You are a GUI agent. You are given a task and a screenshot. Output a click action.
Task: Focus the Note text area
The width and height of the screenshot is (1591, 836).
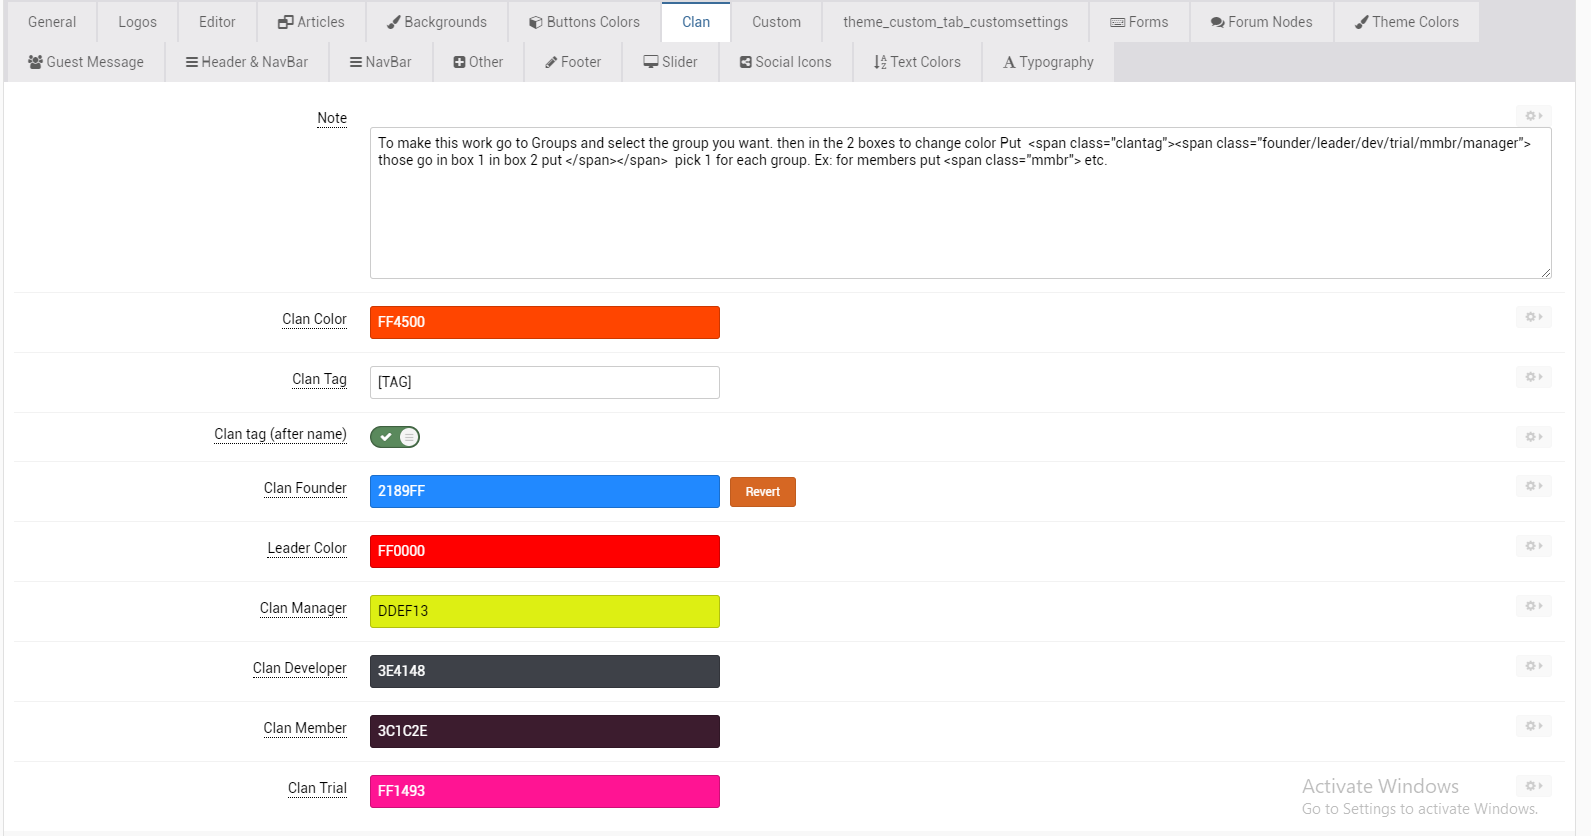(x=961, y=203)
